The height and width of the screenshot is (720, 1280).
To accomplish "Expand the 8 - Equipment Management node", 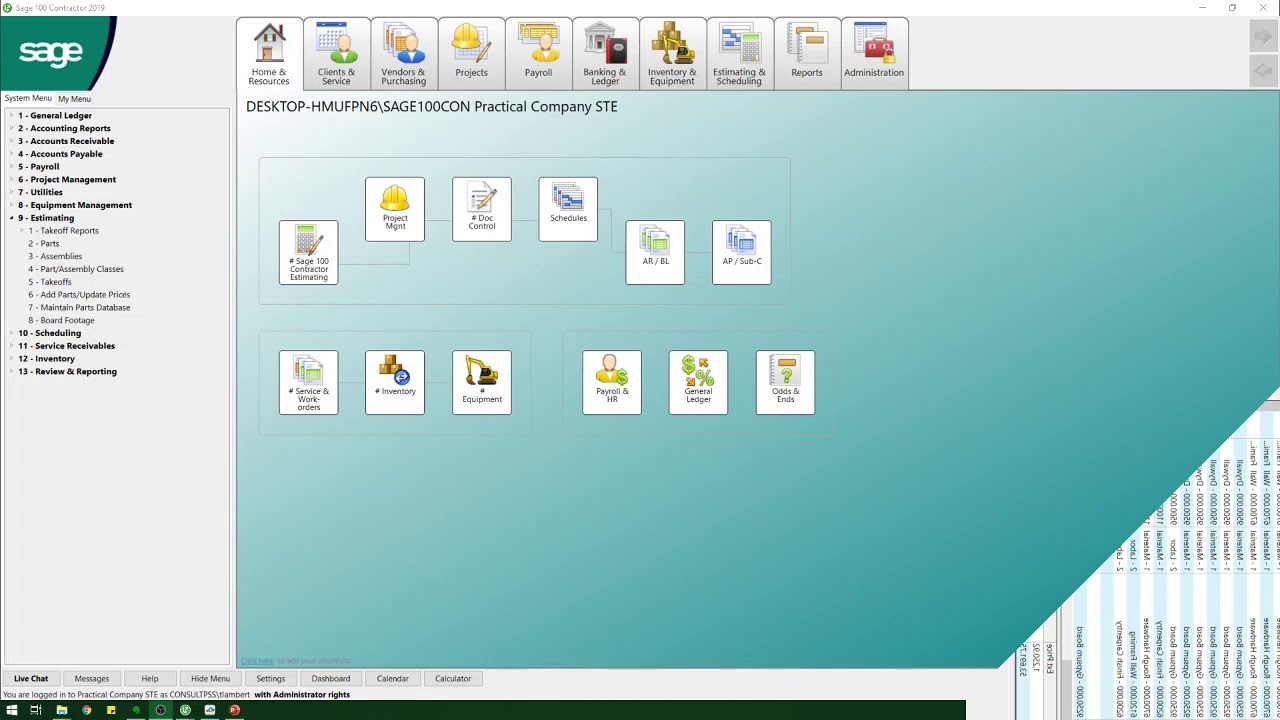I will [11, 205].
